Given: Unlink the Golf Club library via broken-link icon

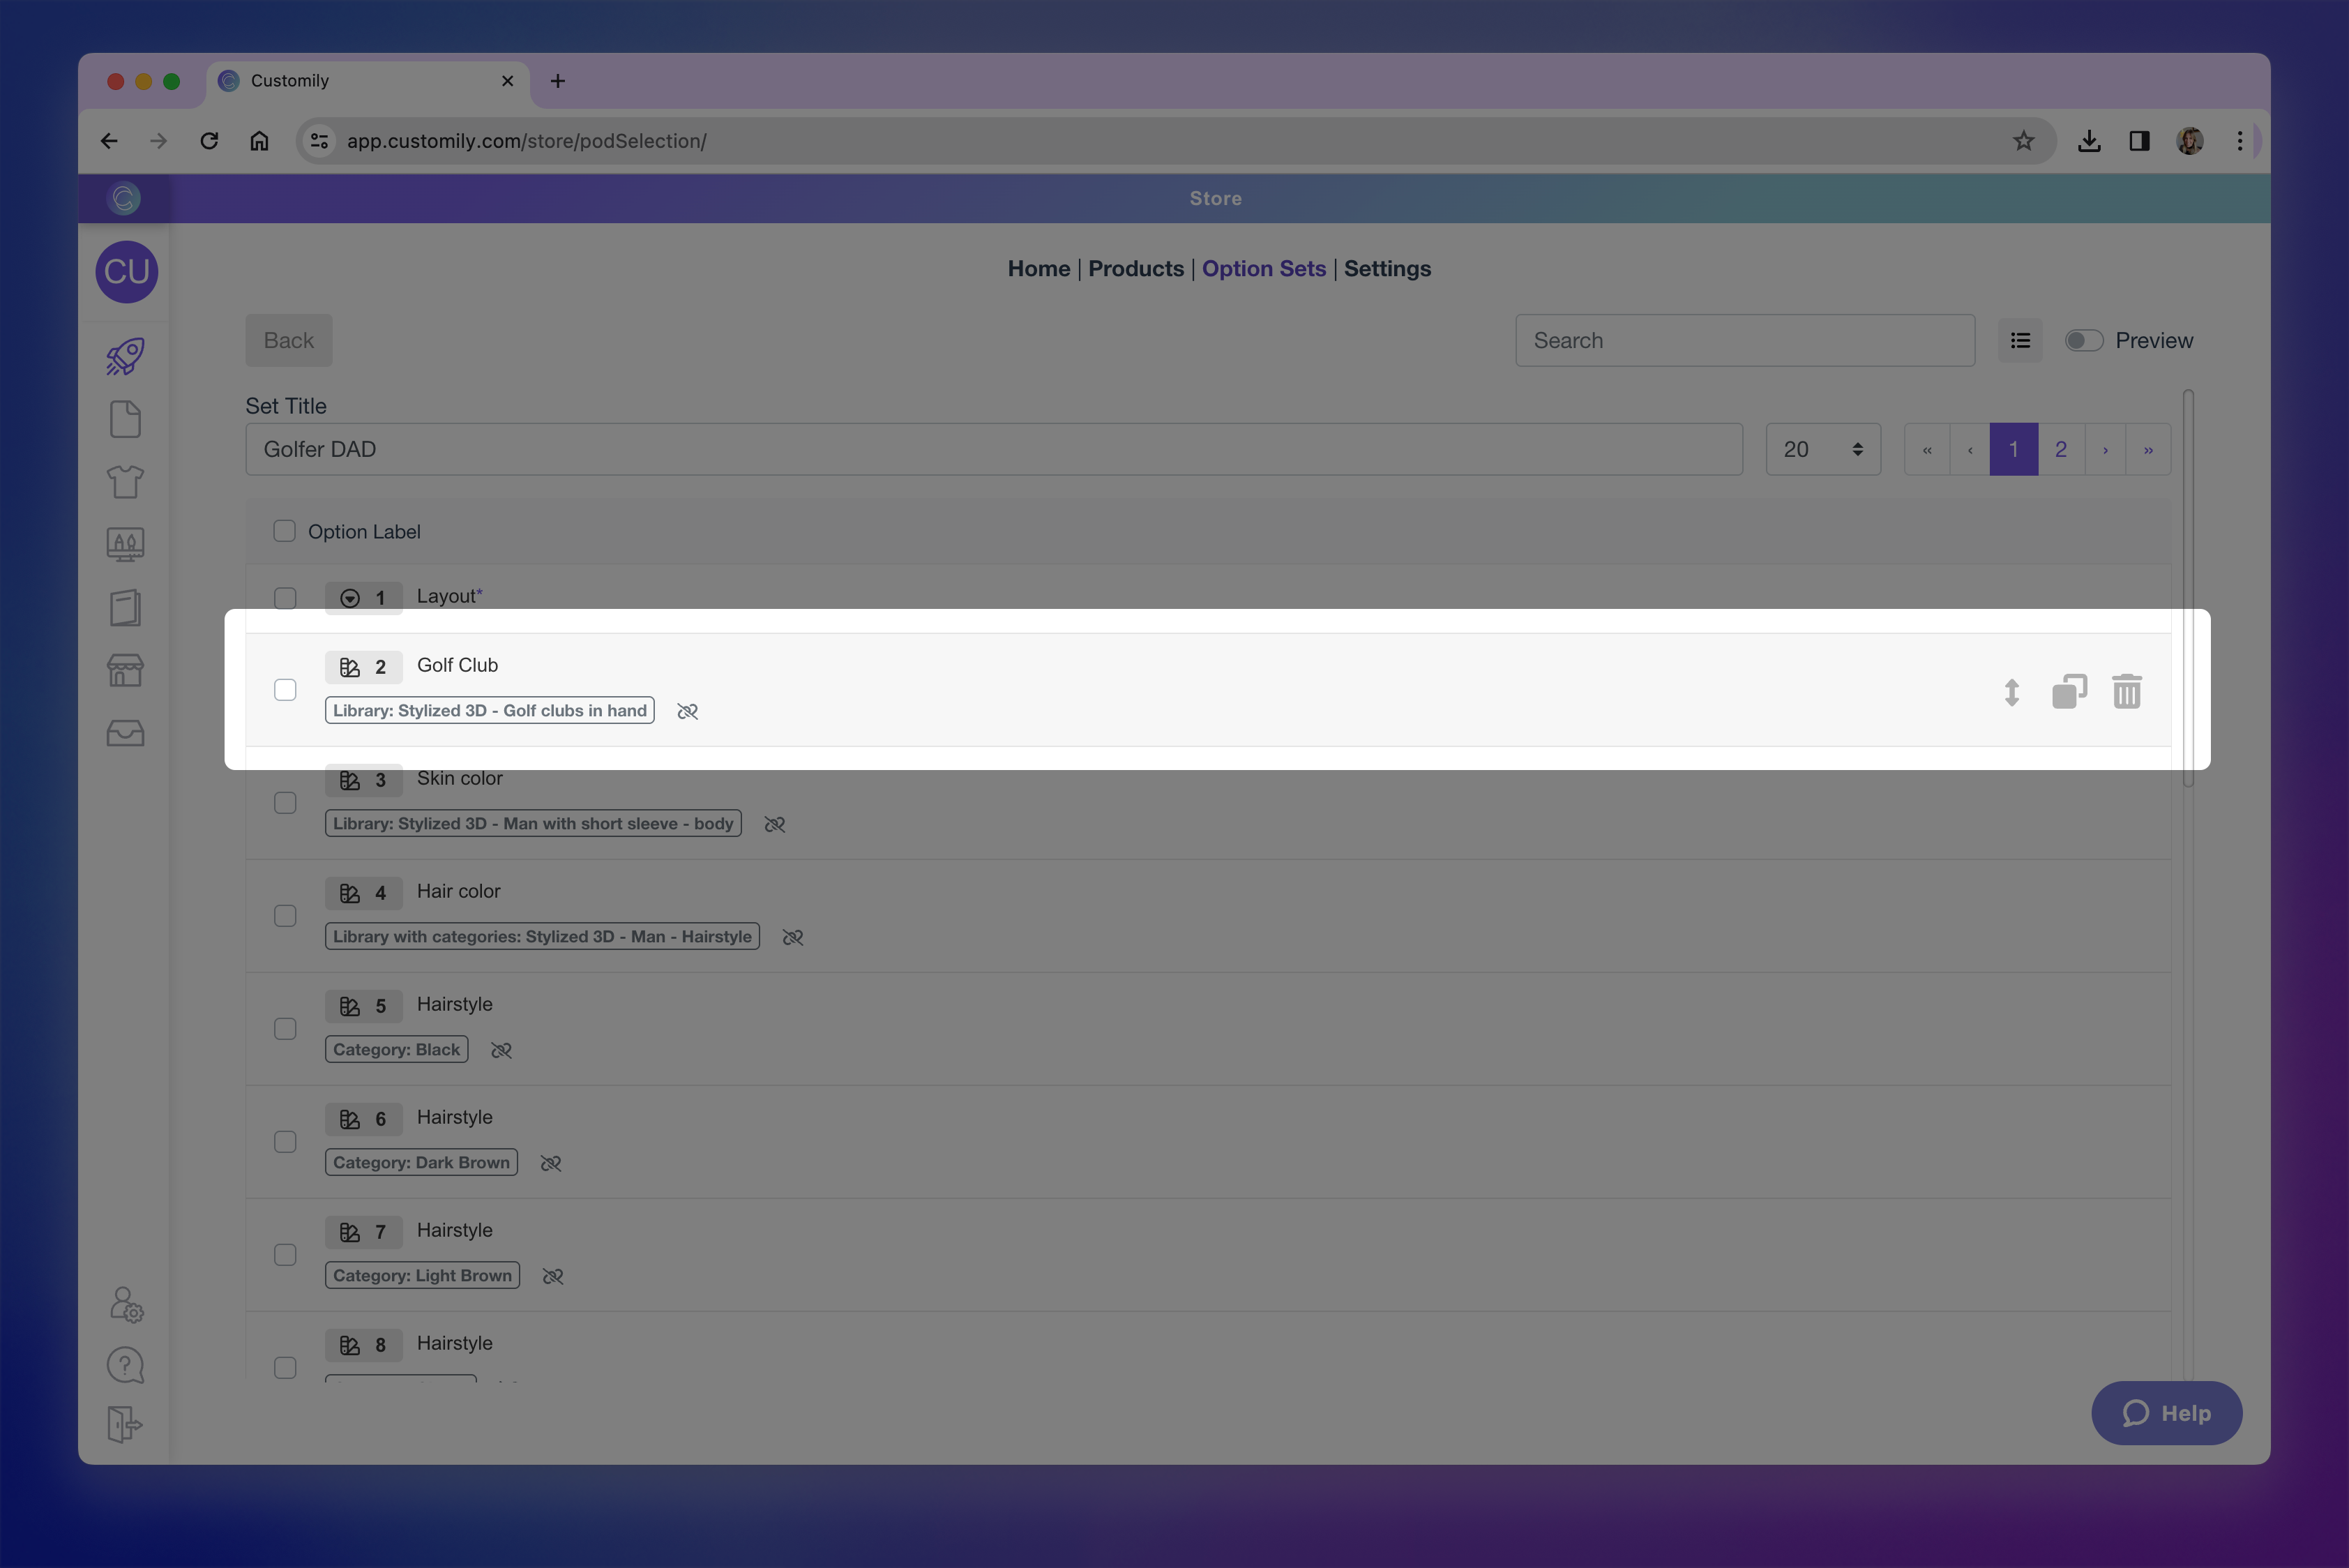Looking at the screenshot, I should [x=687, y=711].
